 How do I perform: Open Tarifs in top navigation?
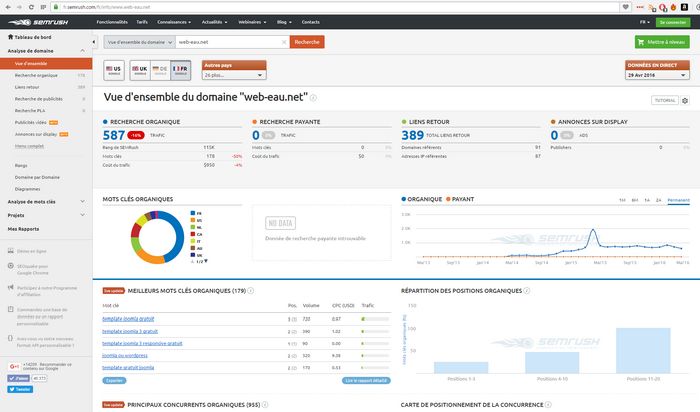click(x=142, y=22)
